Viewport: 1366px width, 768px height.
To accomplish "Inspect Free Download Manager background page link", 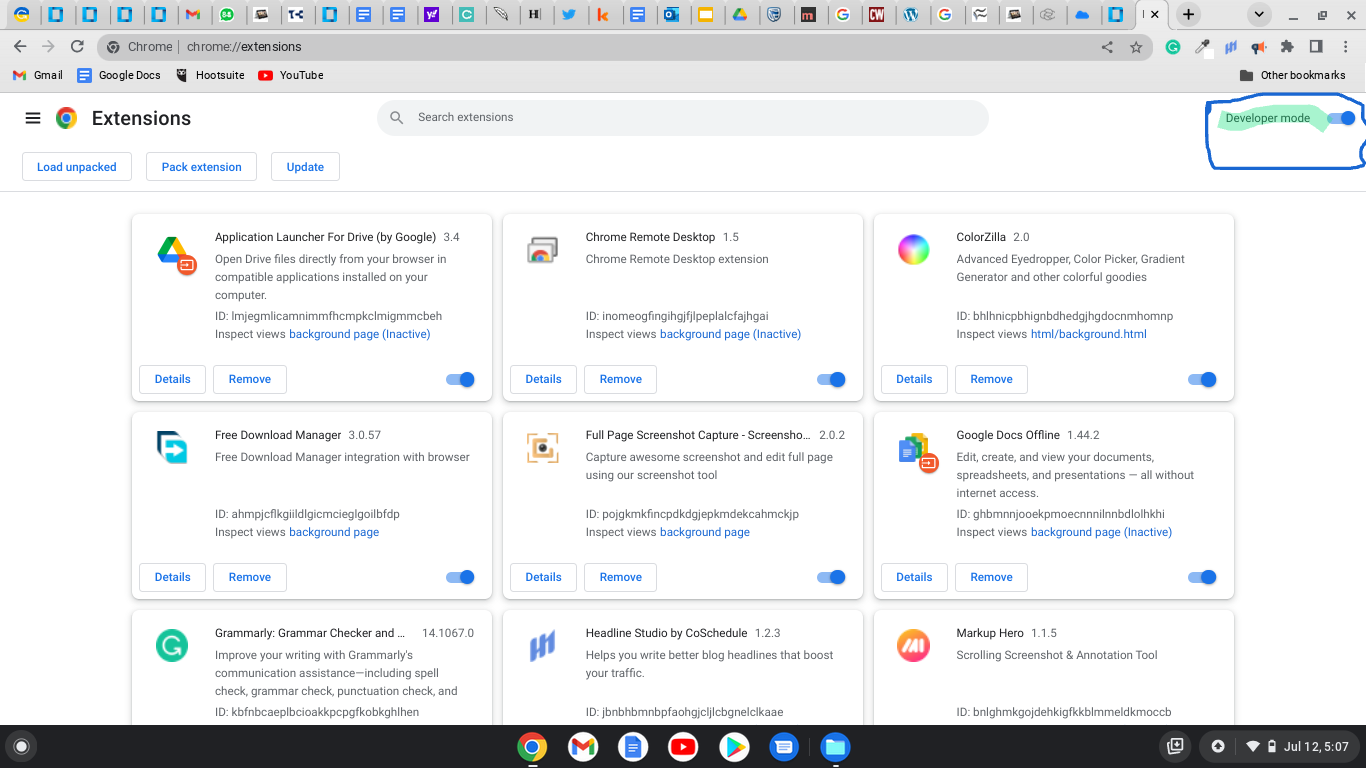I will [334, 532].
